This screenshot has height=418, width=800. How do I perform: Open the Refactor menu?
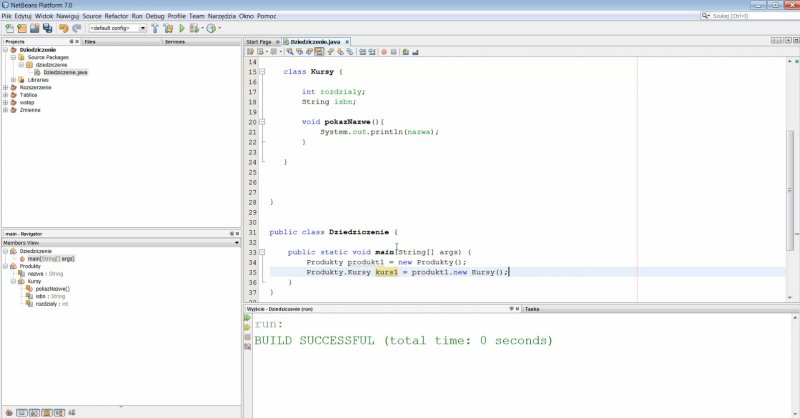pyautogui.click(x=116, y=16)
